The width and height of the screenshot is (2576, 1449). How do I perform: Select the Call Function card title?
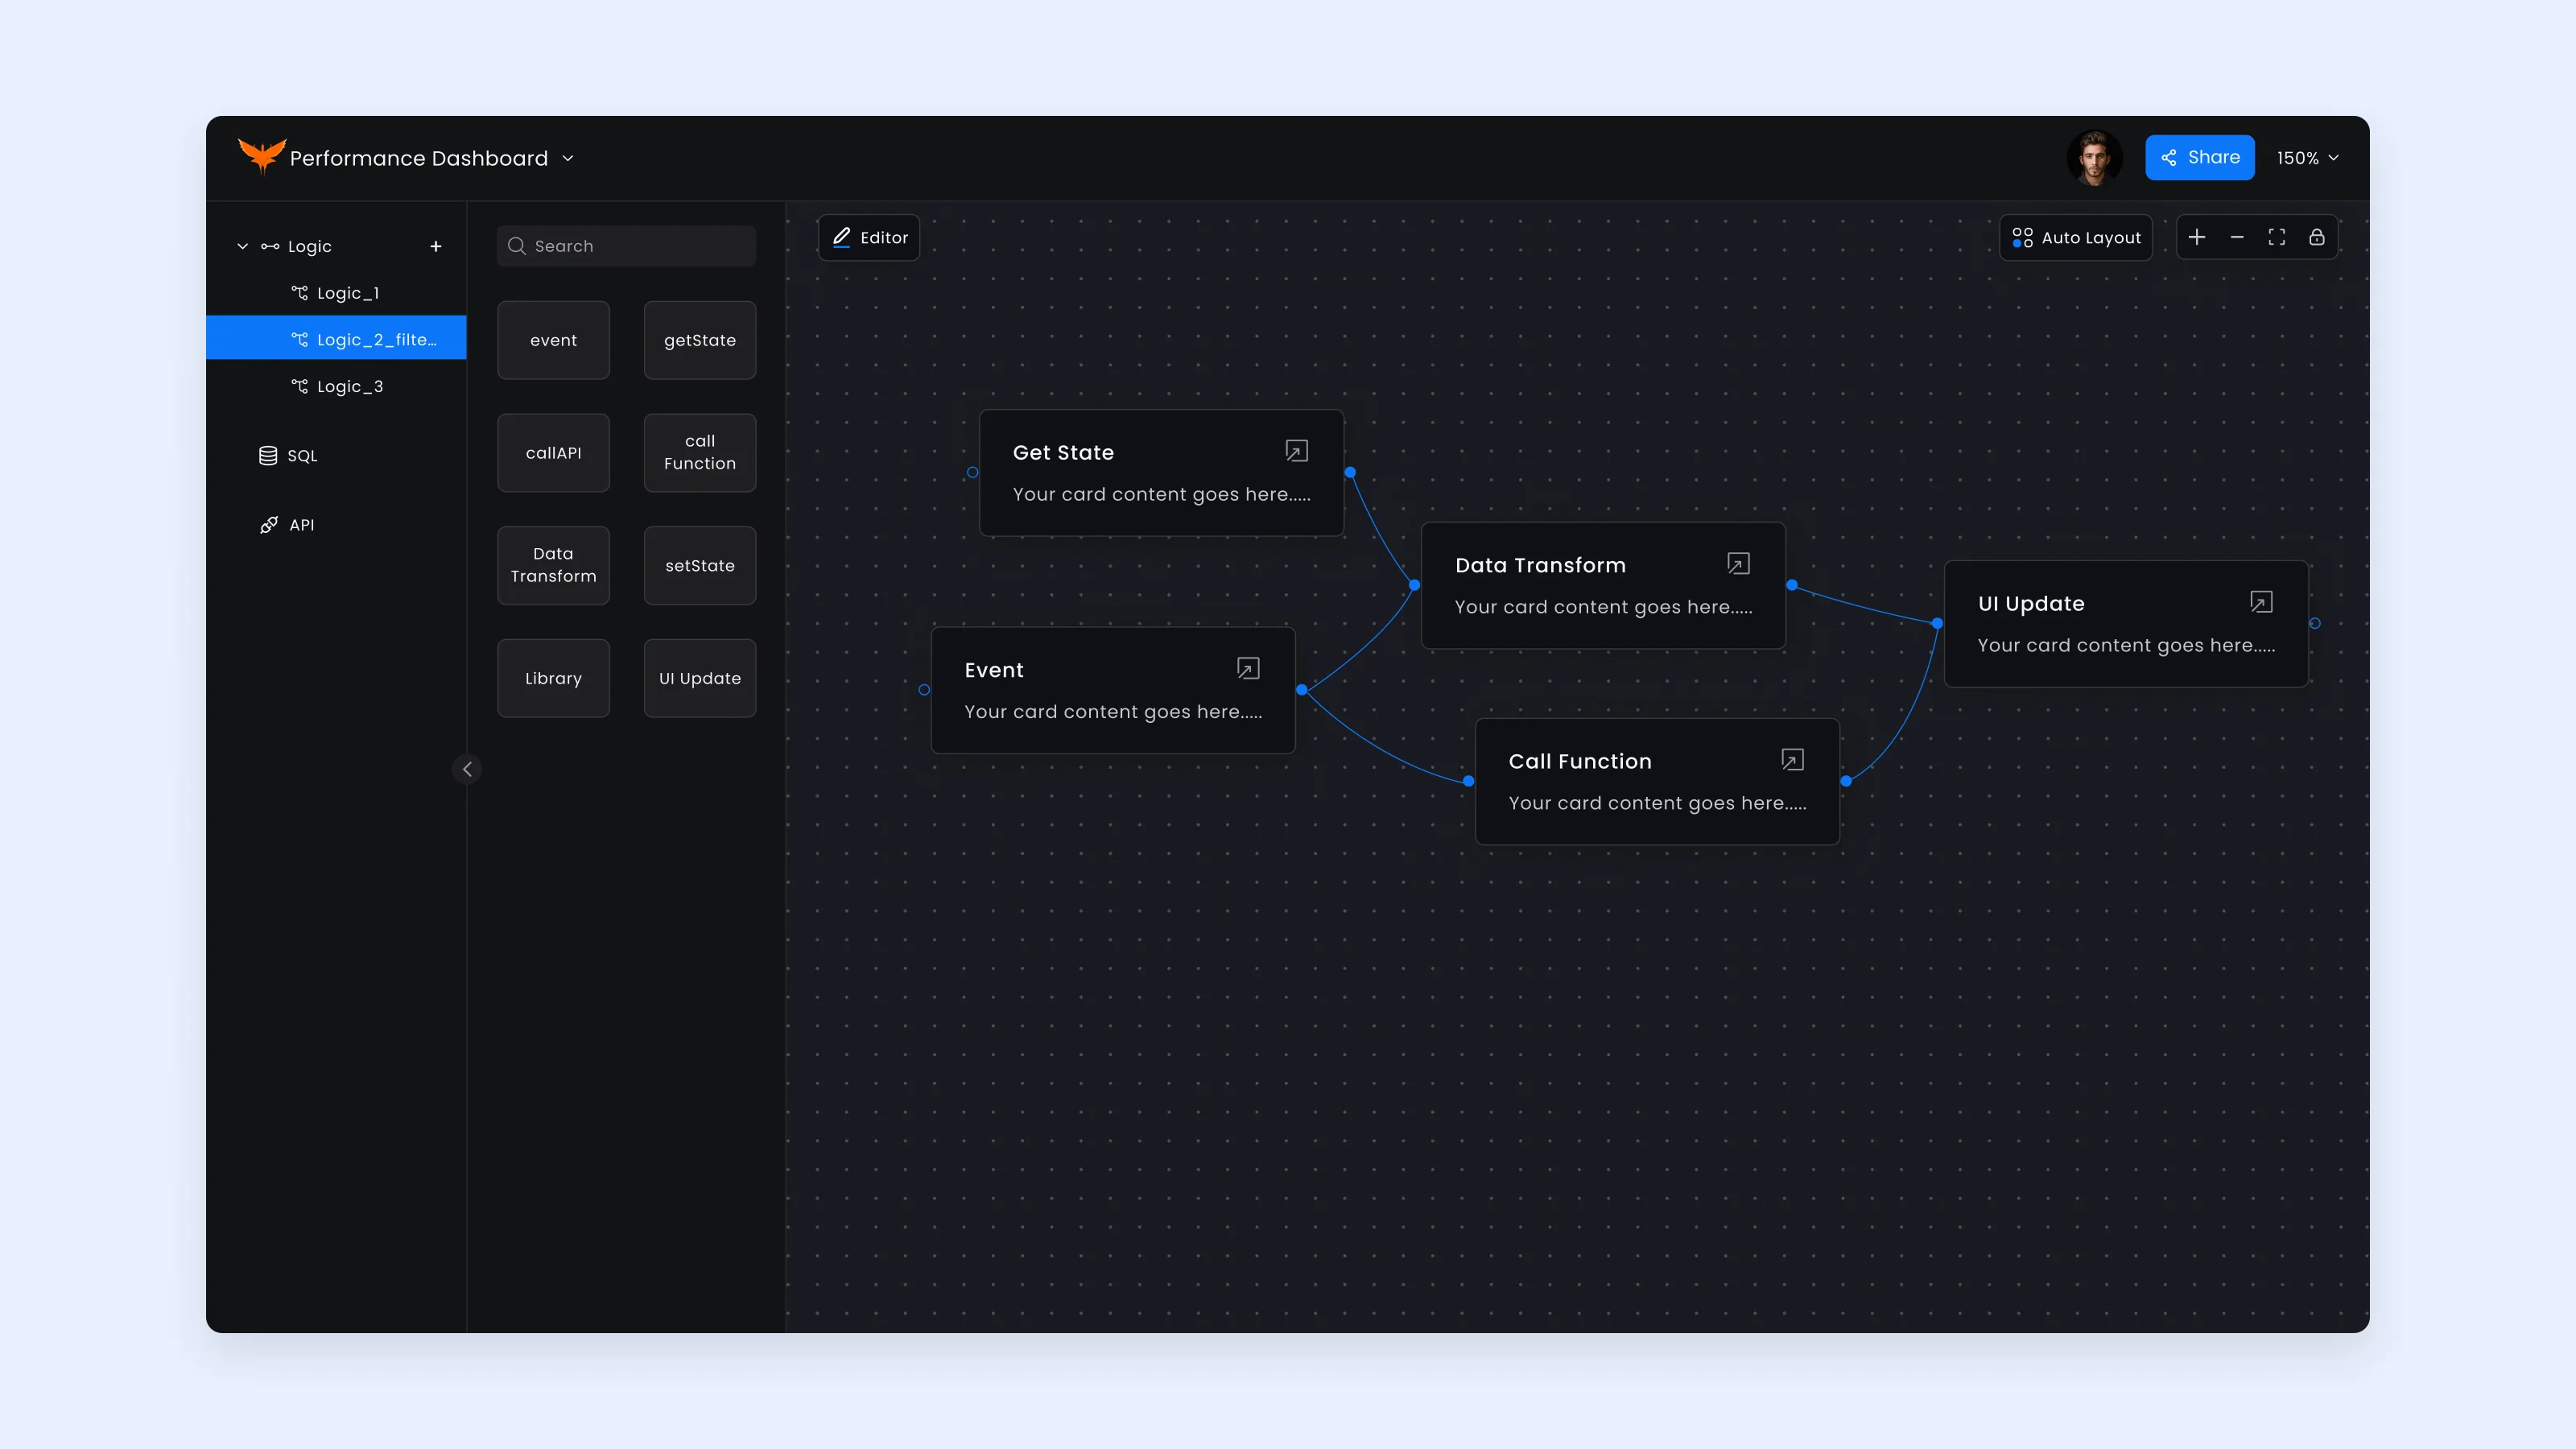(x=1580, y=761)
